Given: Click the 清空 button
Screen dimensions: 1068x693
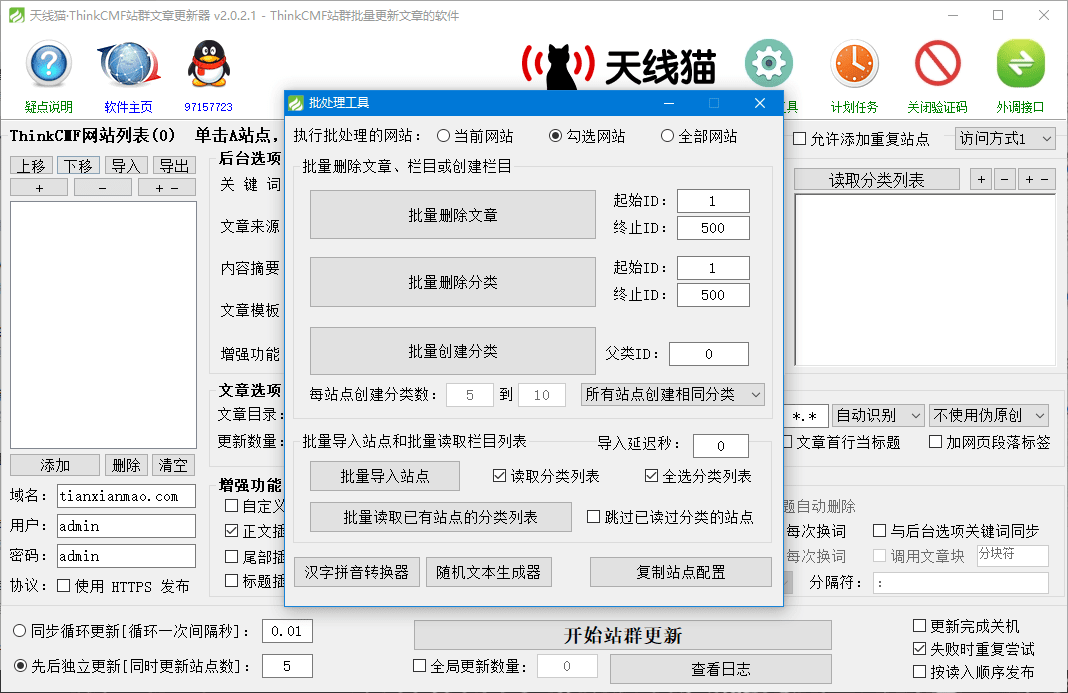Looking at the screenshot, I should (174, 465).
